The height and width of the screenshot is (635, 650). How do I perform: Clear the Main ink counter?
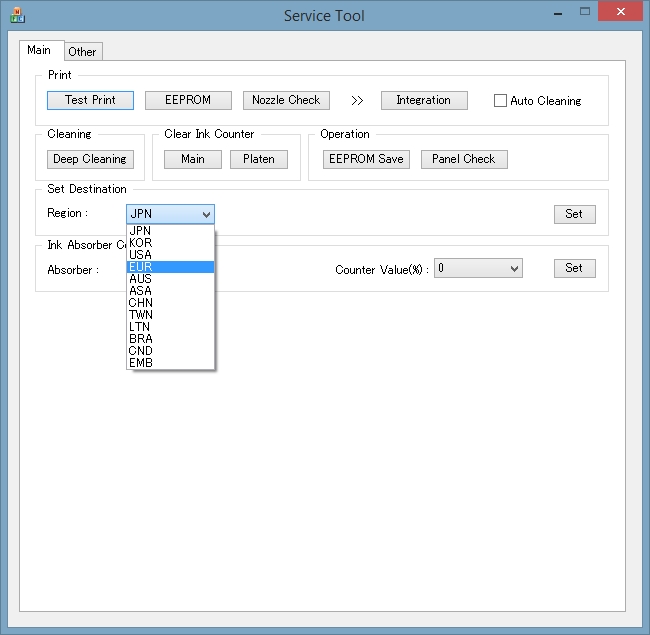pyautogui.click(x=193, y=159)
